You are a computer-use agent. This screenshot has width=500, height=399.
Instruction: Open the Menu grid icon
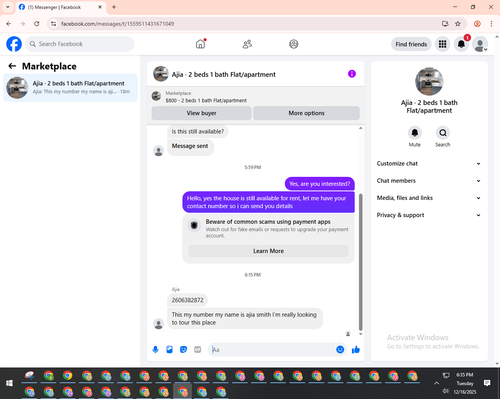pyautogui.click(x=442, y=44)
